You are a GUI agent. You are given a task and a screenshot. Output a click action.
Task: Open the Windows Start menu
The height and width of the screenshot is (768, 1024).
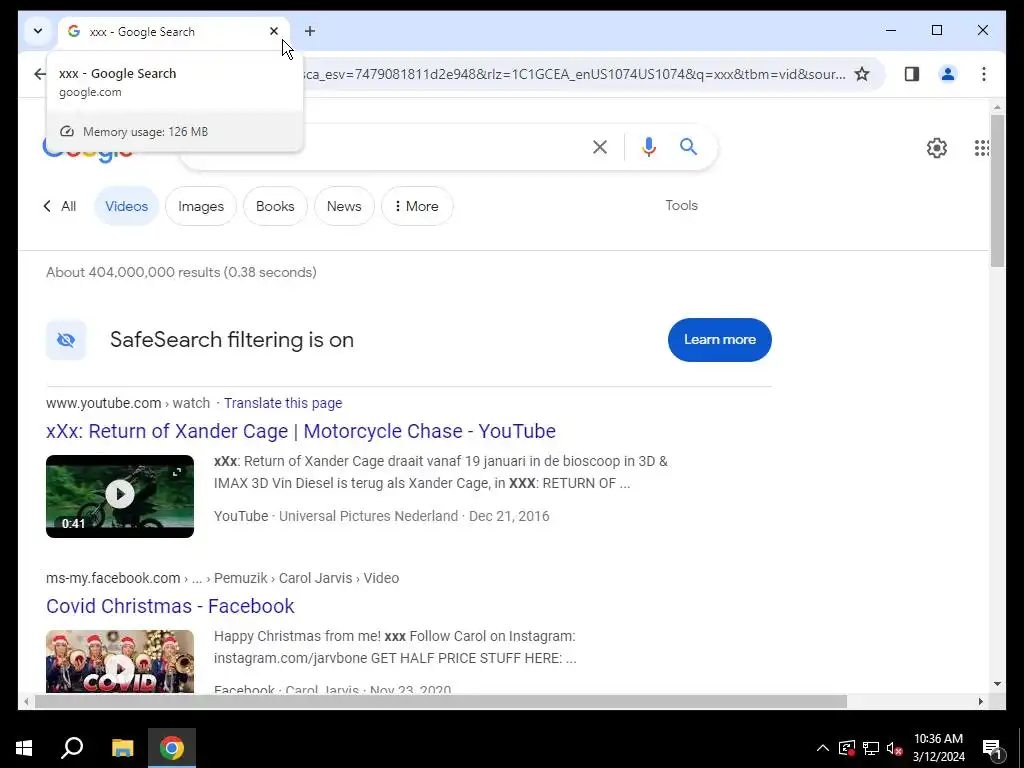(24, 748)
